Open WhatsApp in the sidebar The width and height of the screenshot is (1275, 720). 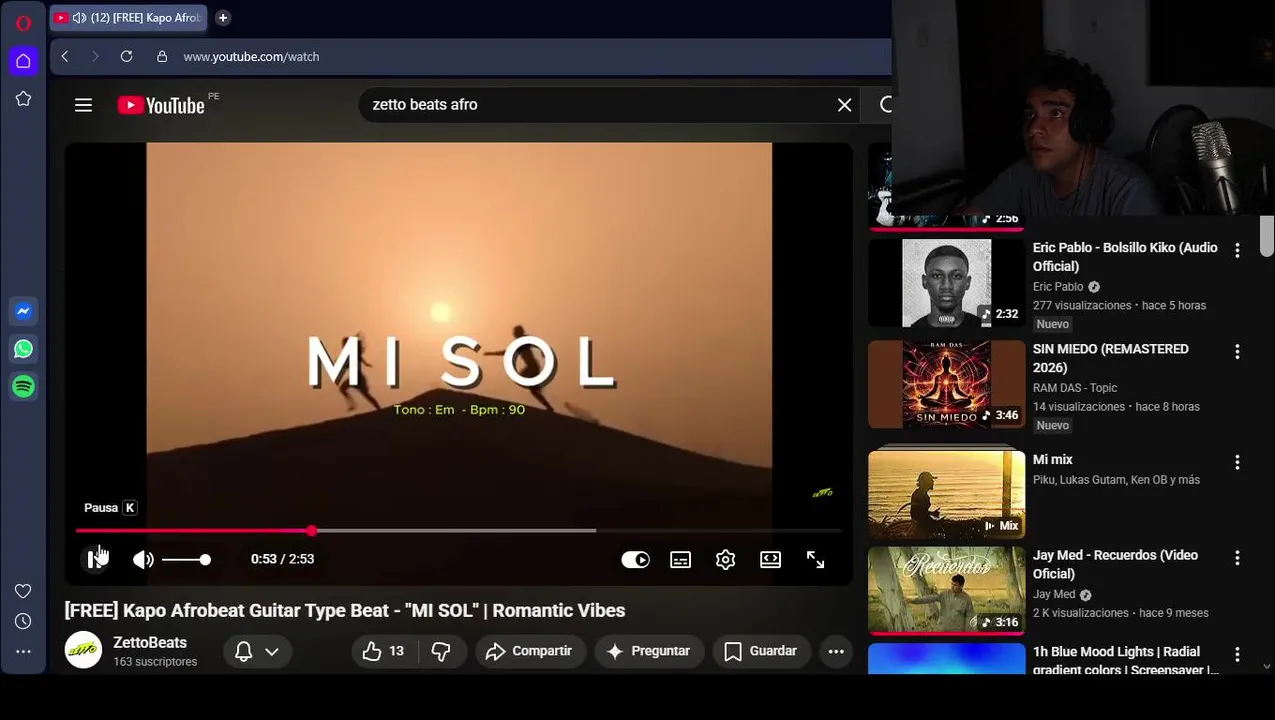[23, 349]
